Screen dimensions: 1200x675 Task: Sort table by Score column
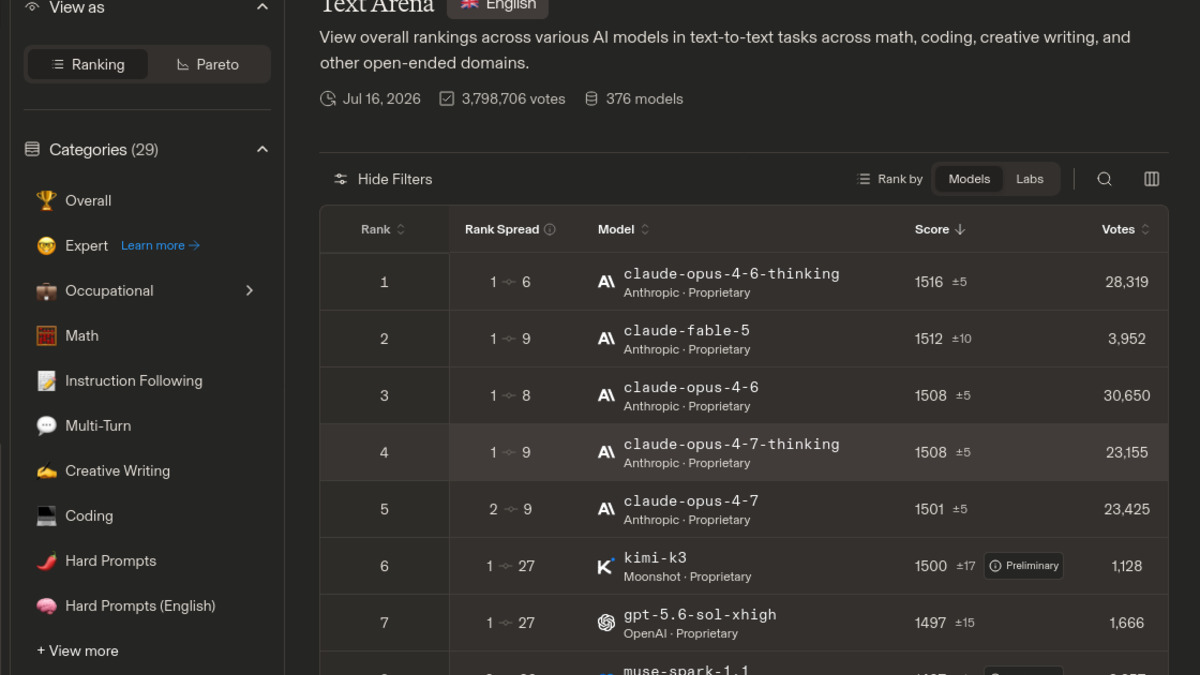click(940, 229)
